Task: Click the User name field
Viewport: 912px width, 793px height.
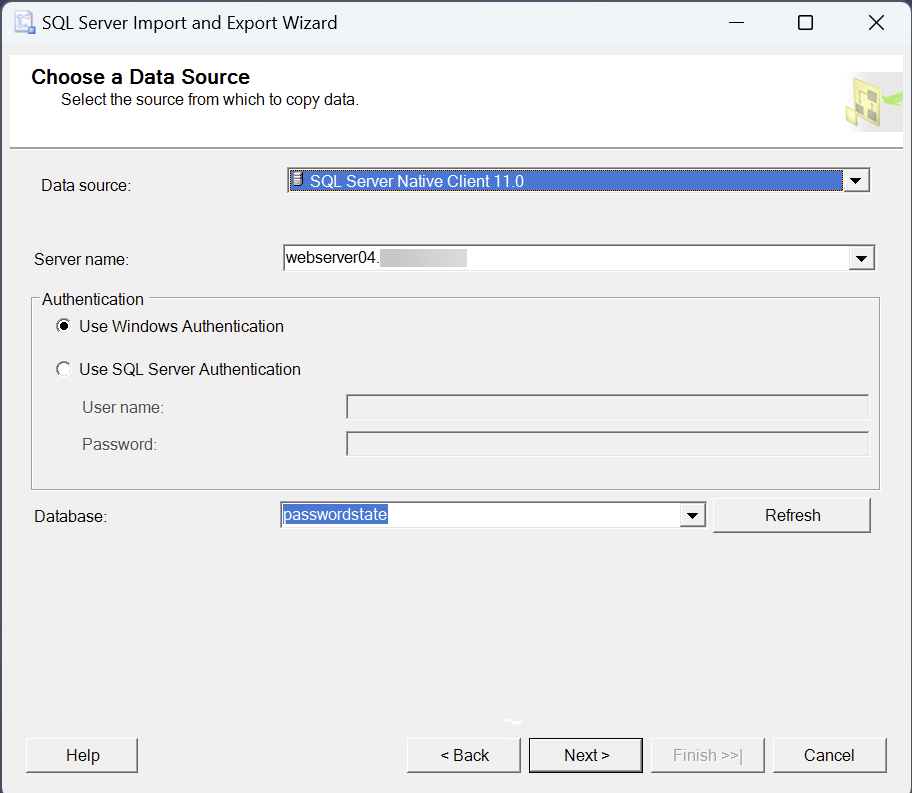Action: (x=607, y=407)
